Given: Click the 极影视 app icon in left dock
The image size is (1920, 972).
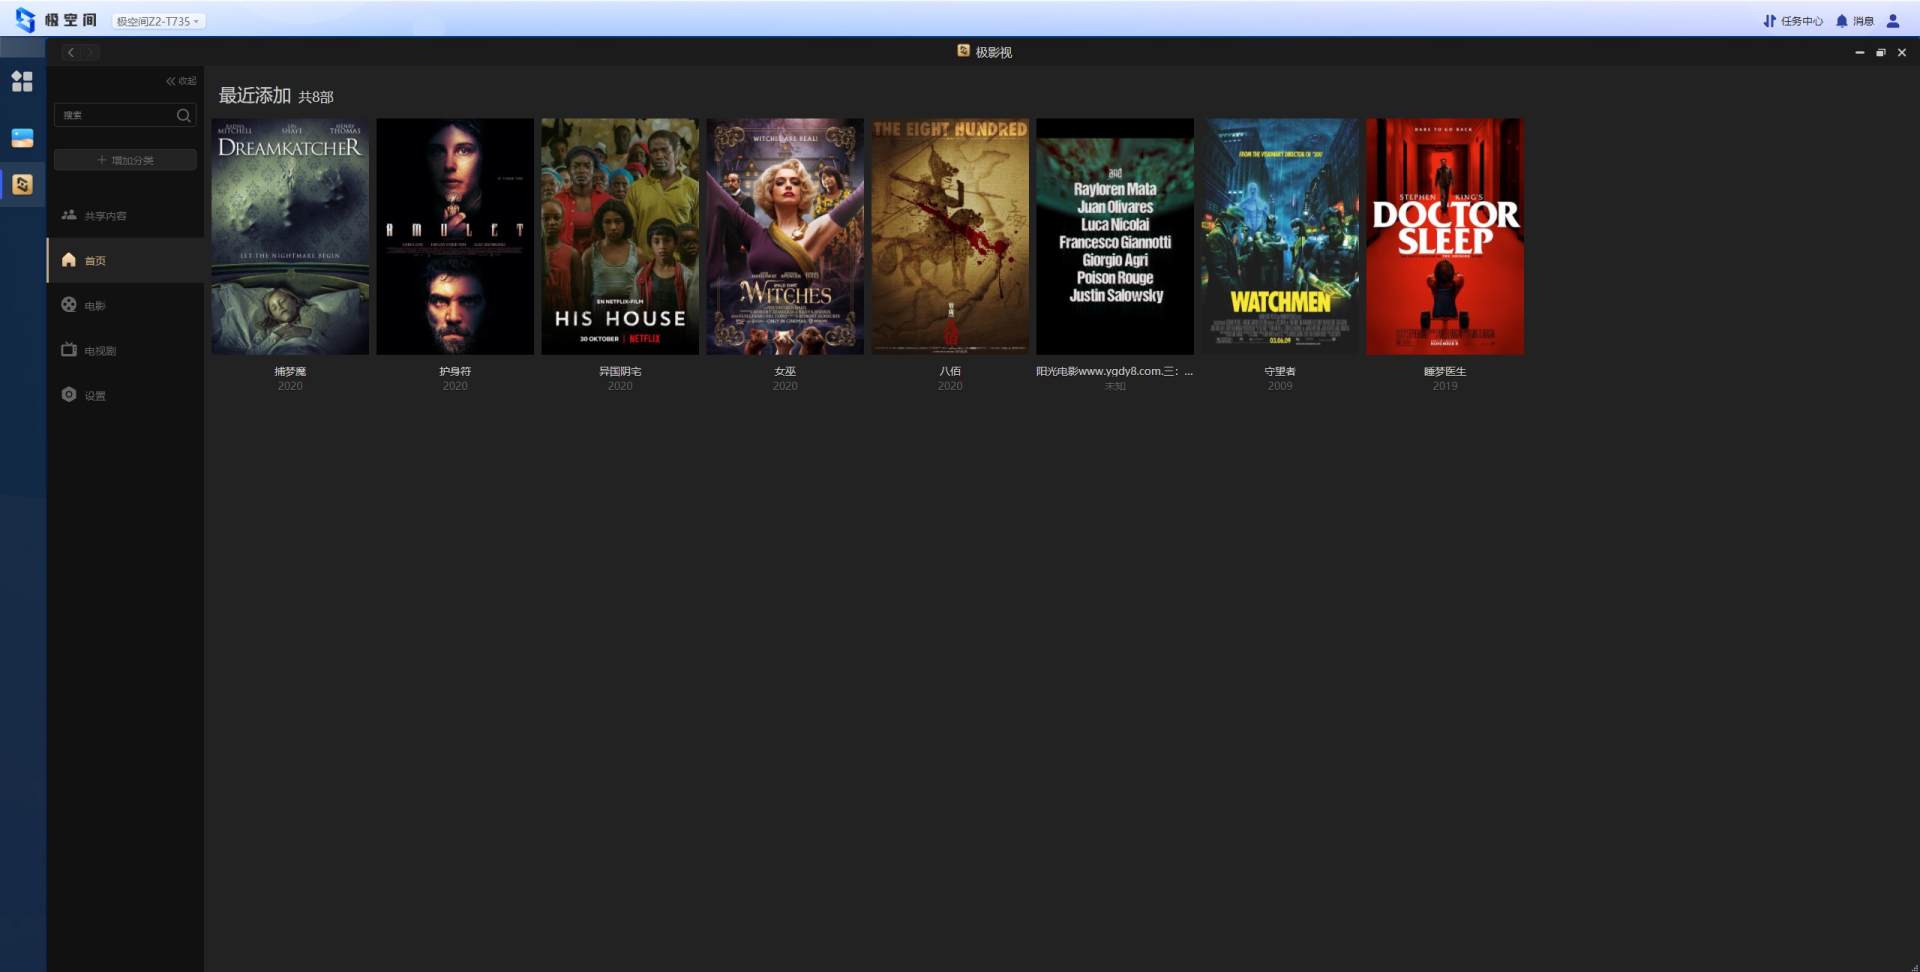Looking at the screenshot, I should (22, 184).
